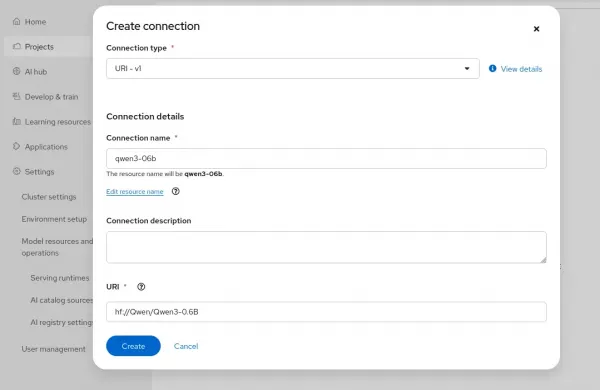Open Cluster settings
The image size is (600, 390).
pos(49,197)
